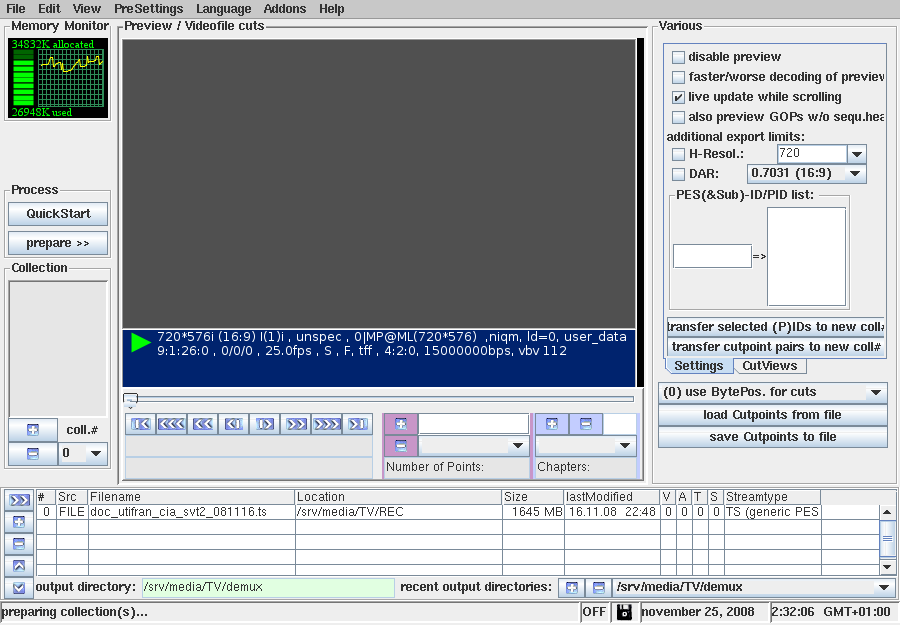Move the selected file up with the arrow icon
The width and height of the screenshot is (900, 625).
[18, 565]
